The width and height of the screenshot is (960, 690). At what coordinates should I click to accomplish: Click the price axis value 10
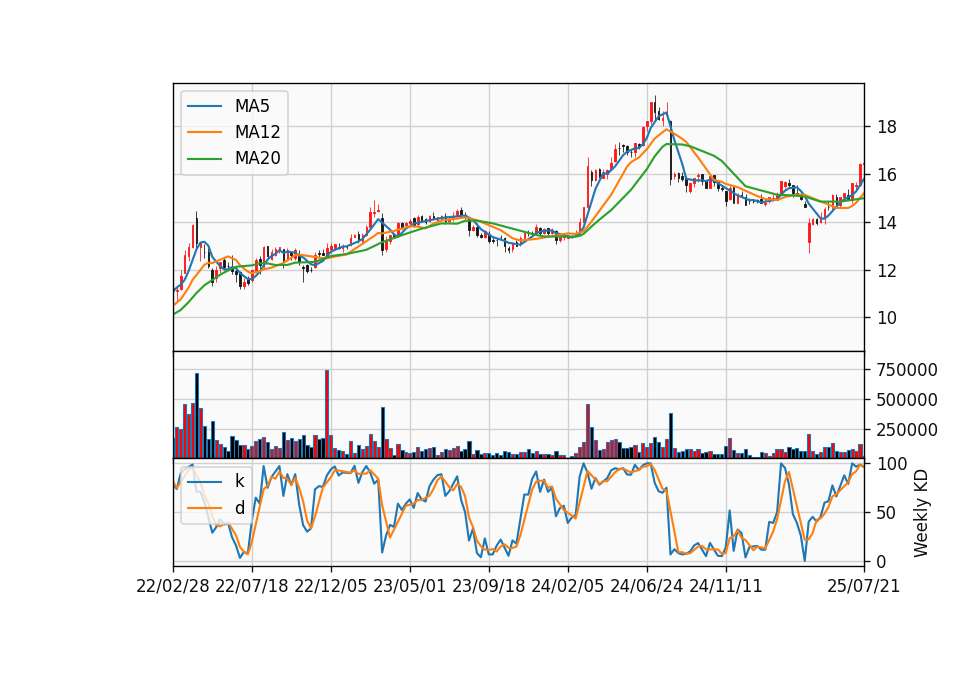coord(887,318)
